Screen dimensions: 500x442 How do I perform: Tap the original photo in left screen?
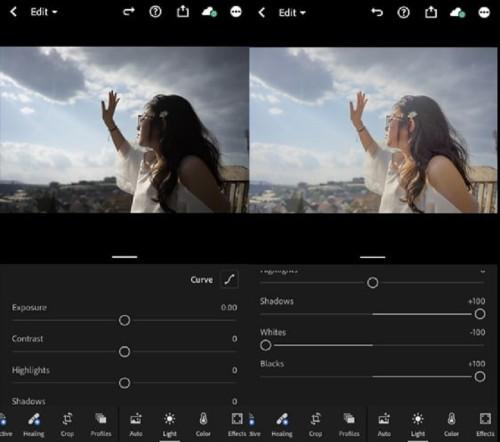[x=124, y=130]
